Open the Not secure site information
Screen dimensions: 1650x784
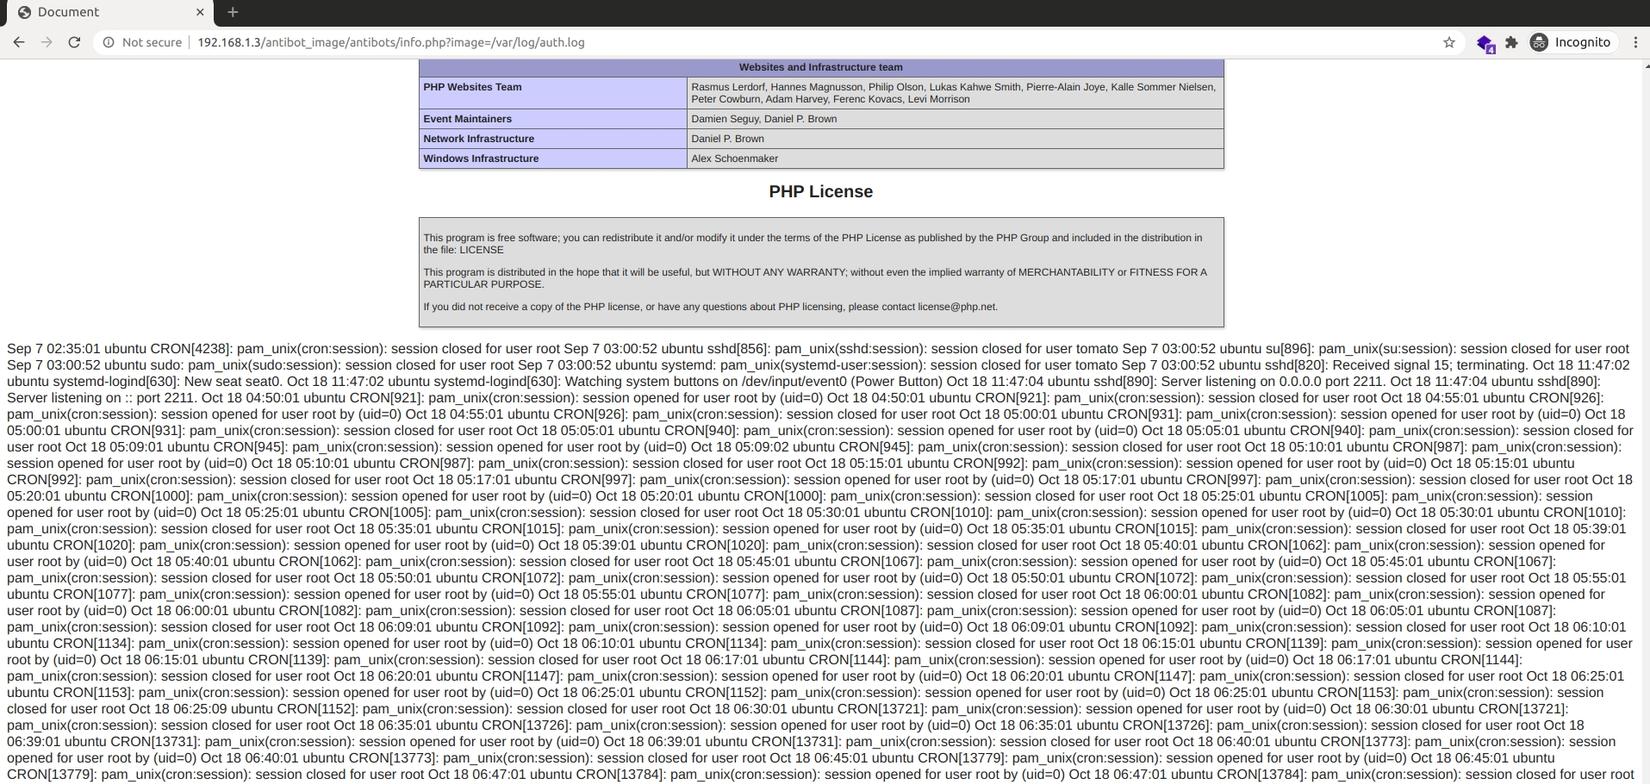pos(142,42)
